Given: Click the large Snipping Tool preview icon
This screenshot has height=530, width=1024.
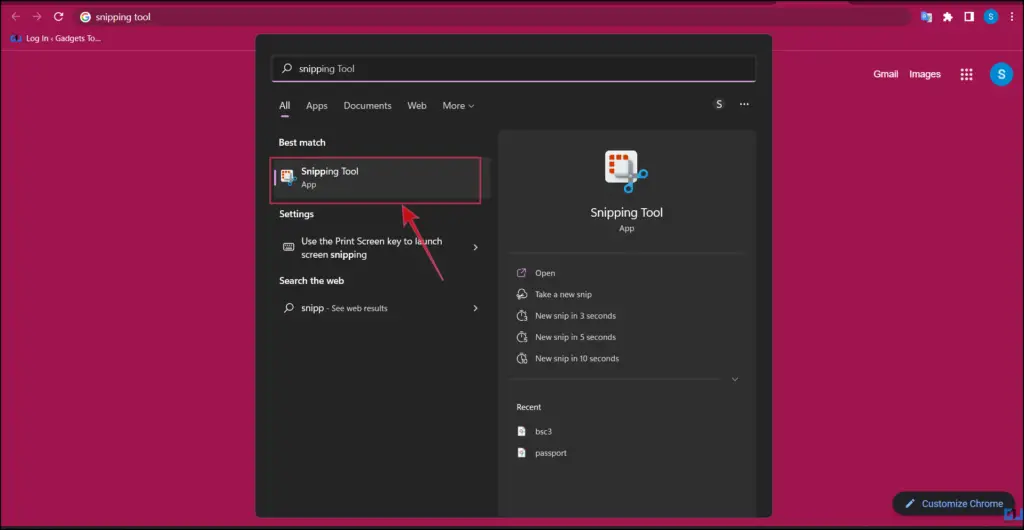Looking at the screenshot, I should tap(626, 171).
